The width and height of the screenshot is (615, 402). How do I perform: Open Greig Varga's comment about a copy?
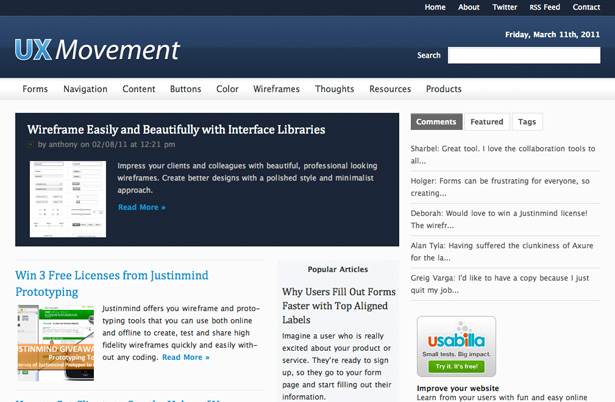click(x=500, y=284)
